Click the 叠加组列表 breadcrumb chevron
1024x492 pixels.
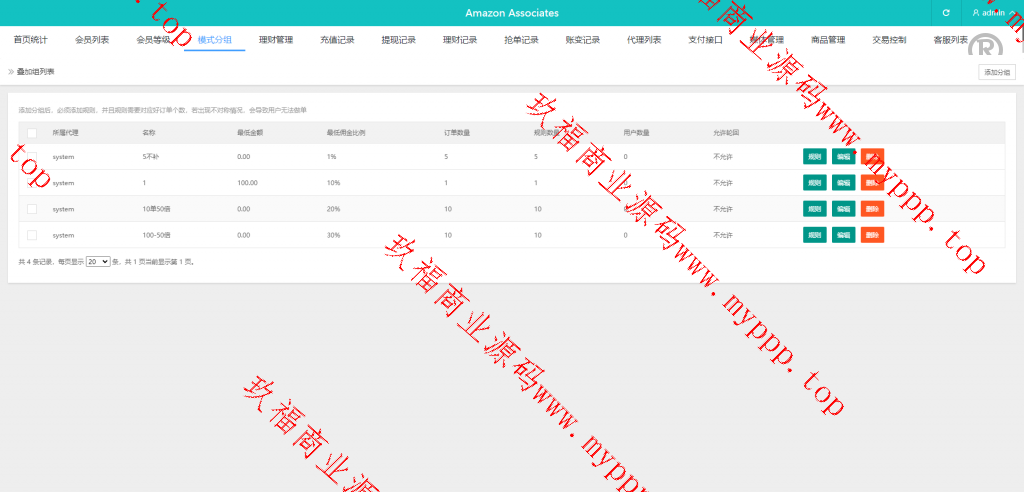pos(11,72)
